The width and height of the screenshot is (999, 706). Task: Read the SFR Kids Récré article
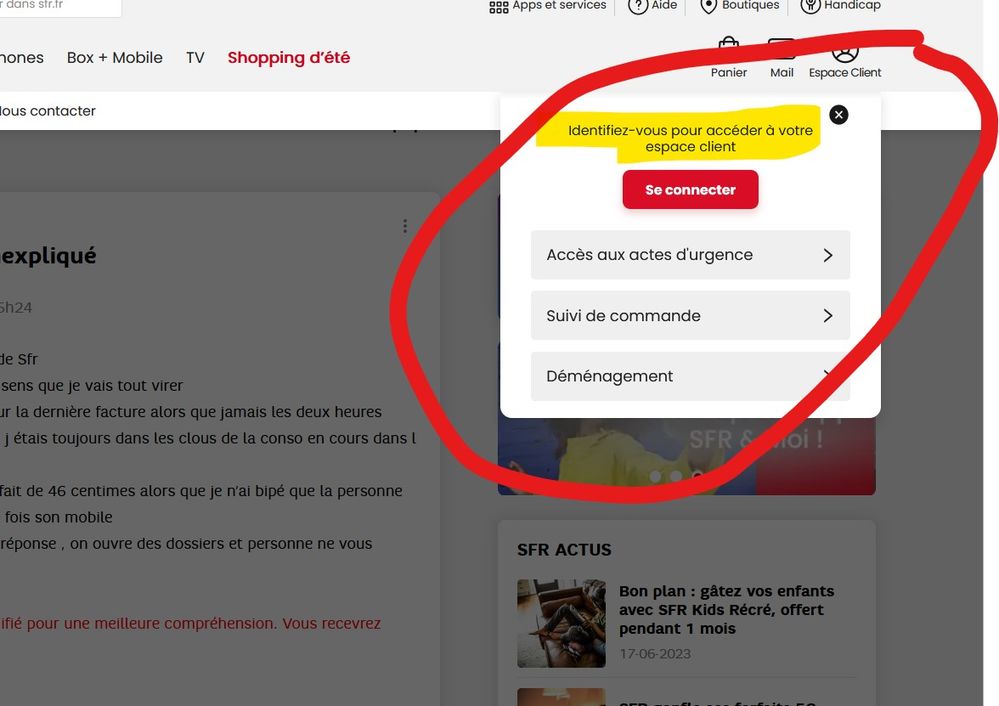(x=726, y=609)
